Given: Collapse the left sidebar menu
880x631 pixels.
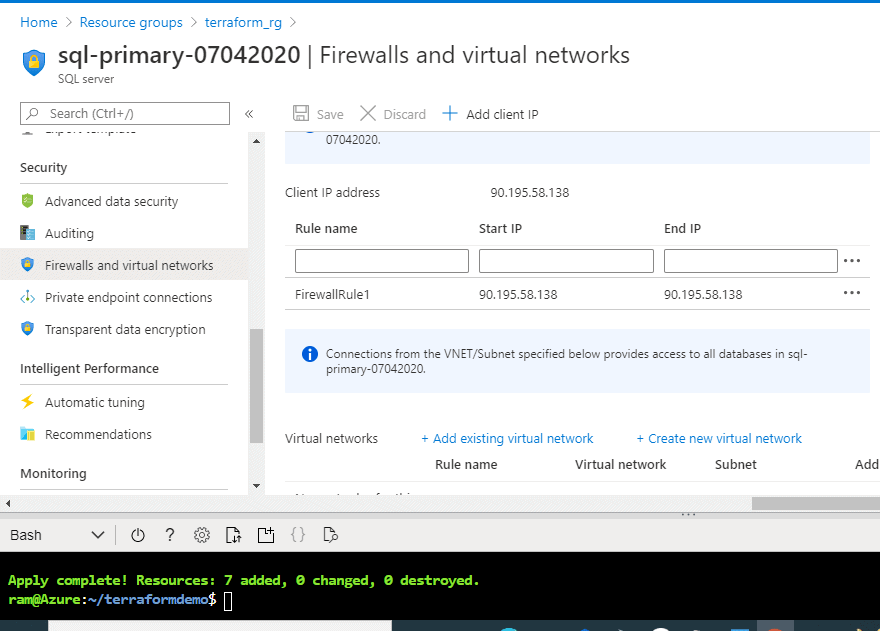Looking at the screenshot, I should pos(249,114).
